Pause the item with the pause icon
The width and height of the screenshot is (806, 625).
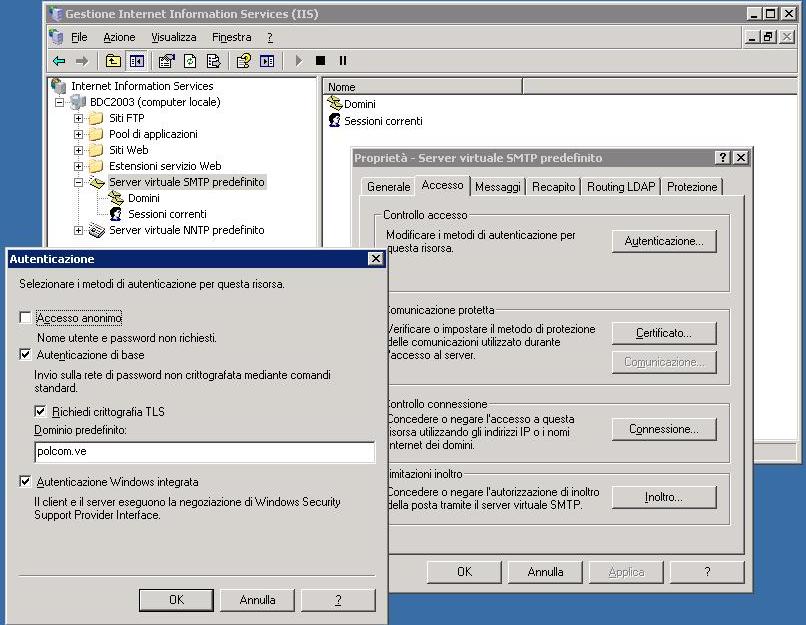click(x=343, y=61)
